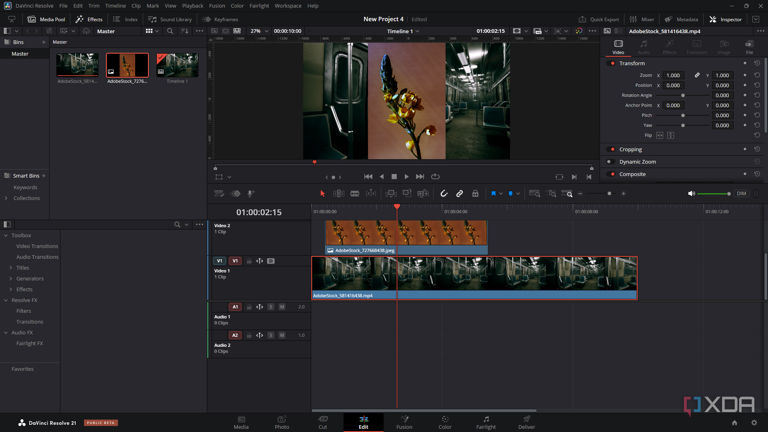This screenshot has height=432, width=768.
Task: Switch to the Audio inspector tab
Action: coord(644,47)
